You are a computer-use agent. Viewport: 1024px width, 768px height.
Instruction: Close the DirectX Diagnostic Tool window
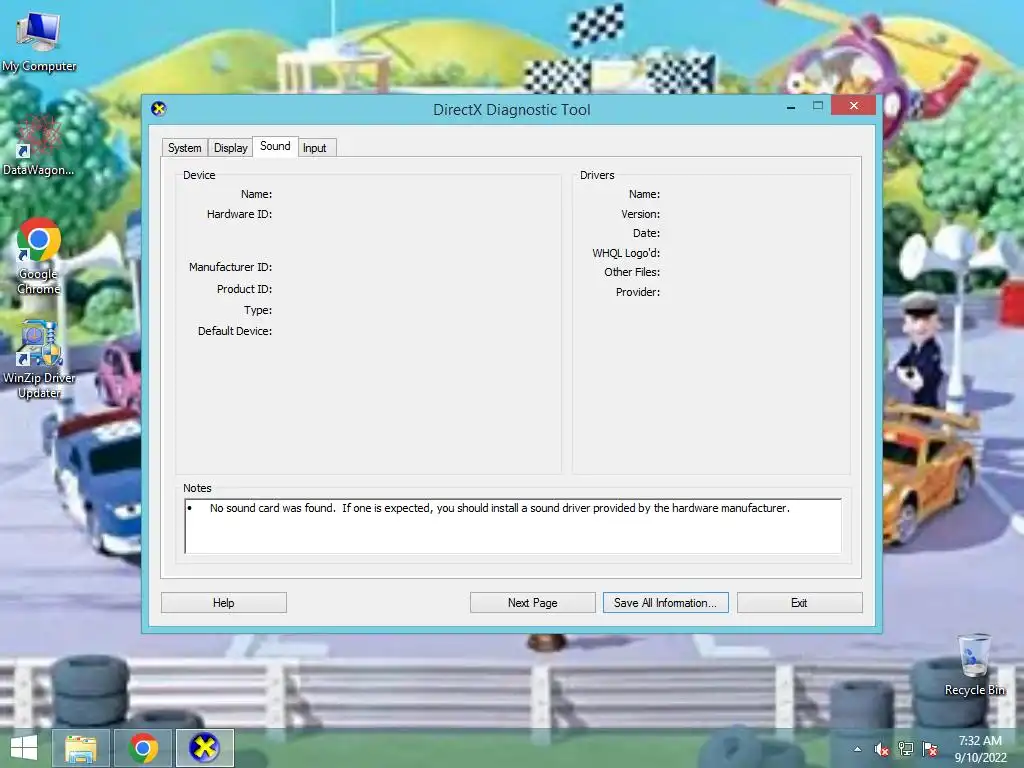[x=854, y=105]
